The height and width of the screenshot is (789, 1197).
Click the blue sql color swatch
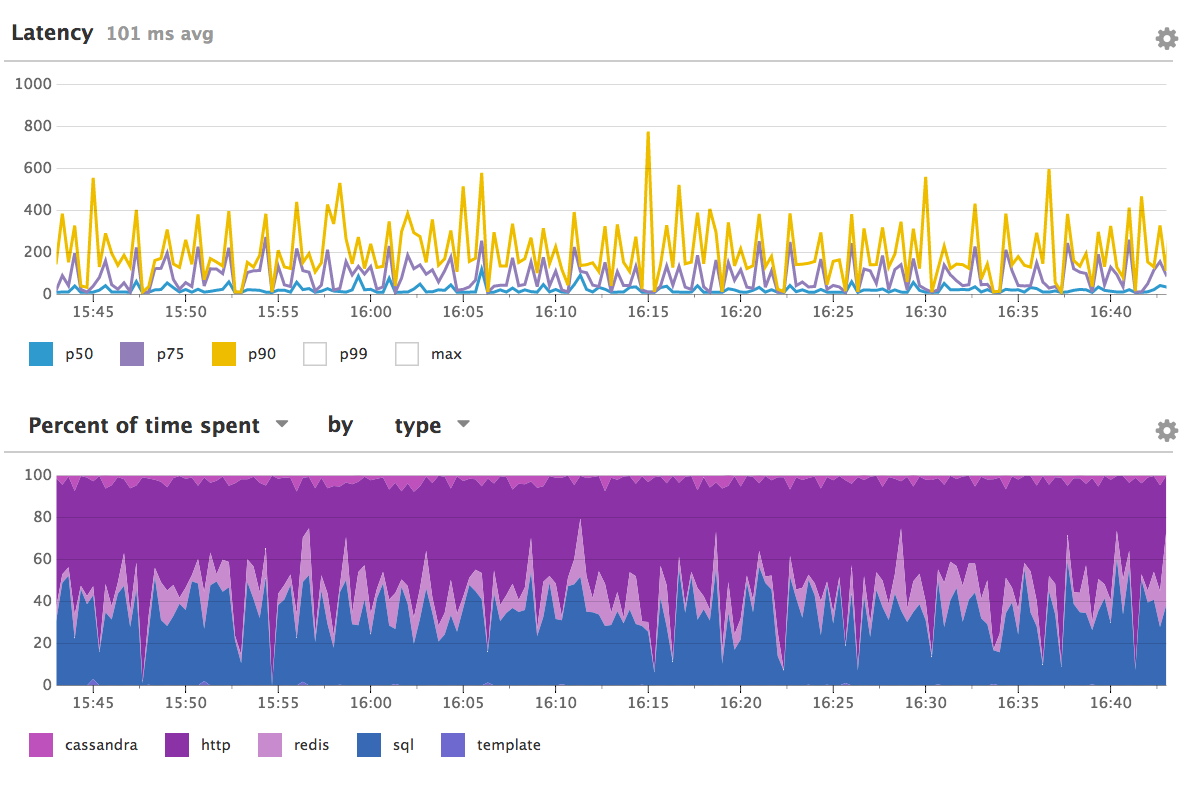370,744
